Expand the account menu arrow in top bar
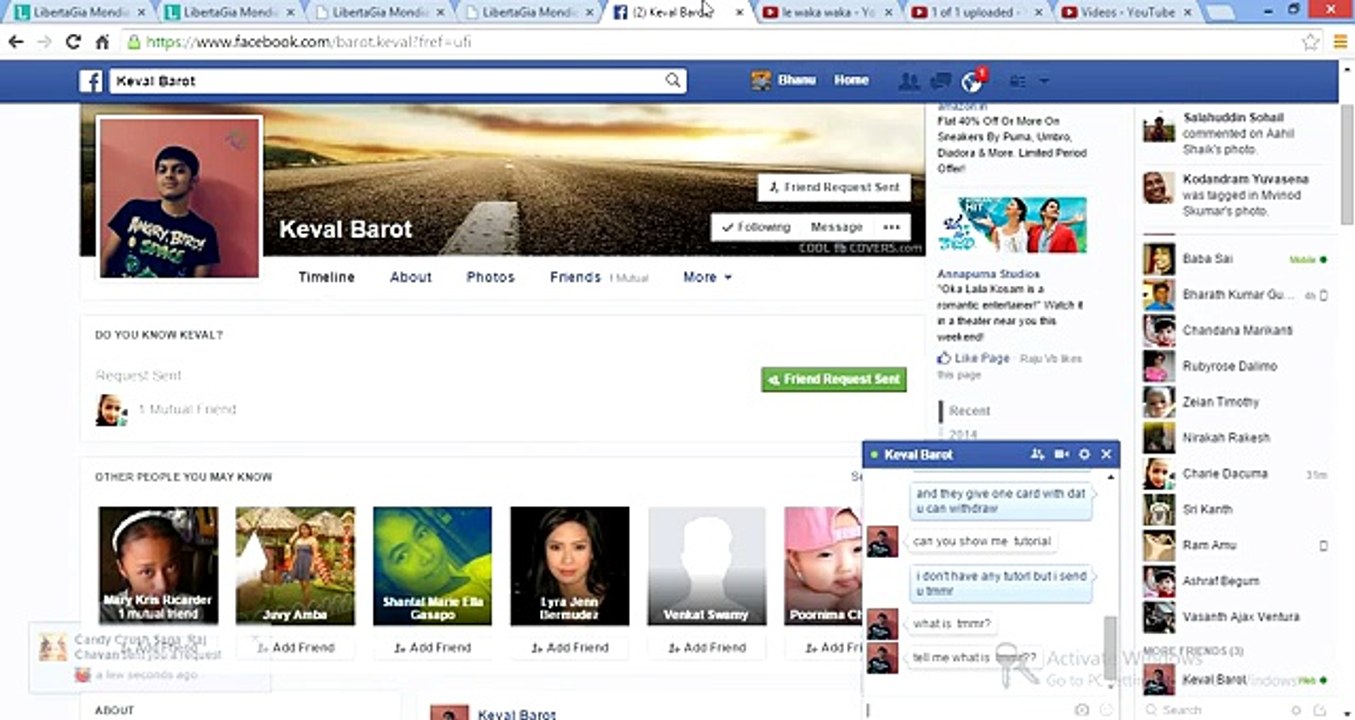1355x720 pixels. [1044, 81]
